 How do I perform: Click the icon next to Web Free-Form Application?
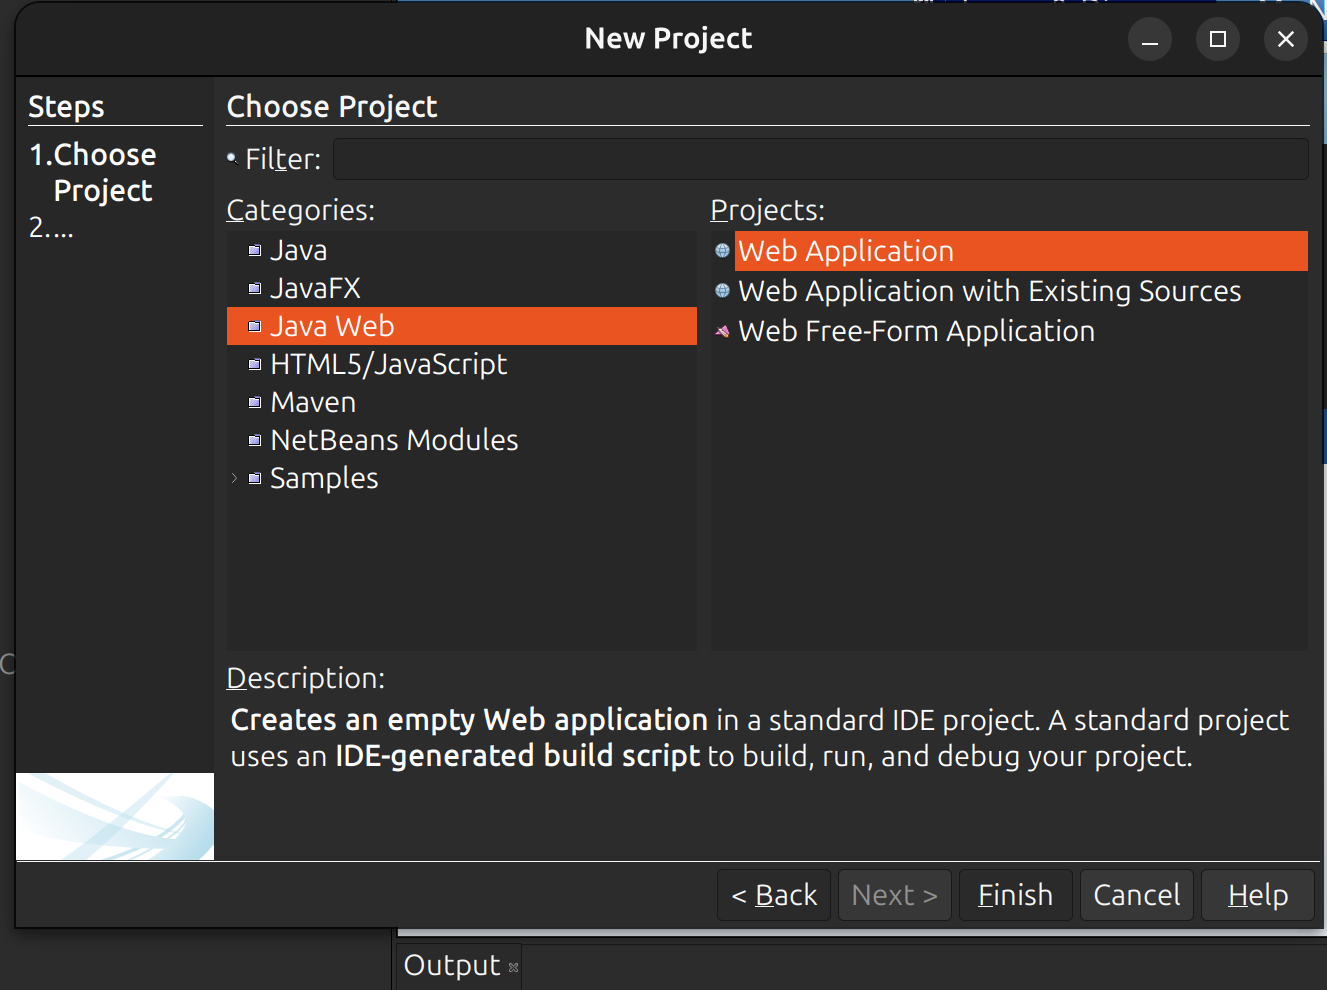click(x=722, y=331)
